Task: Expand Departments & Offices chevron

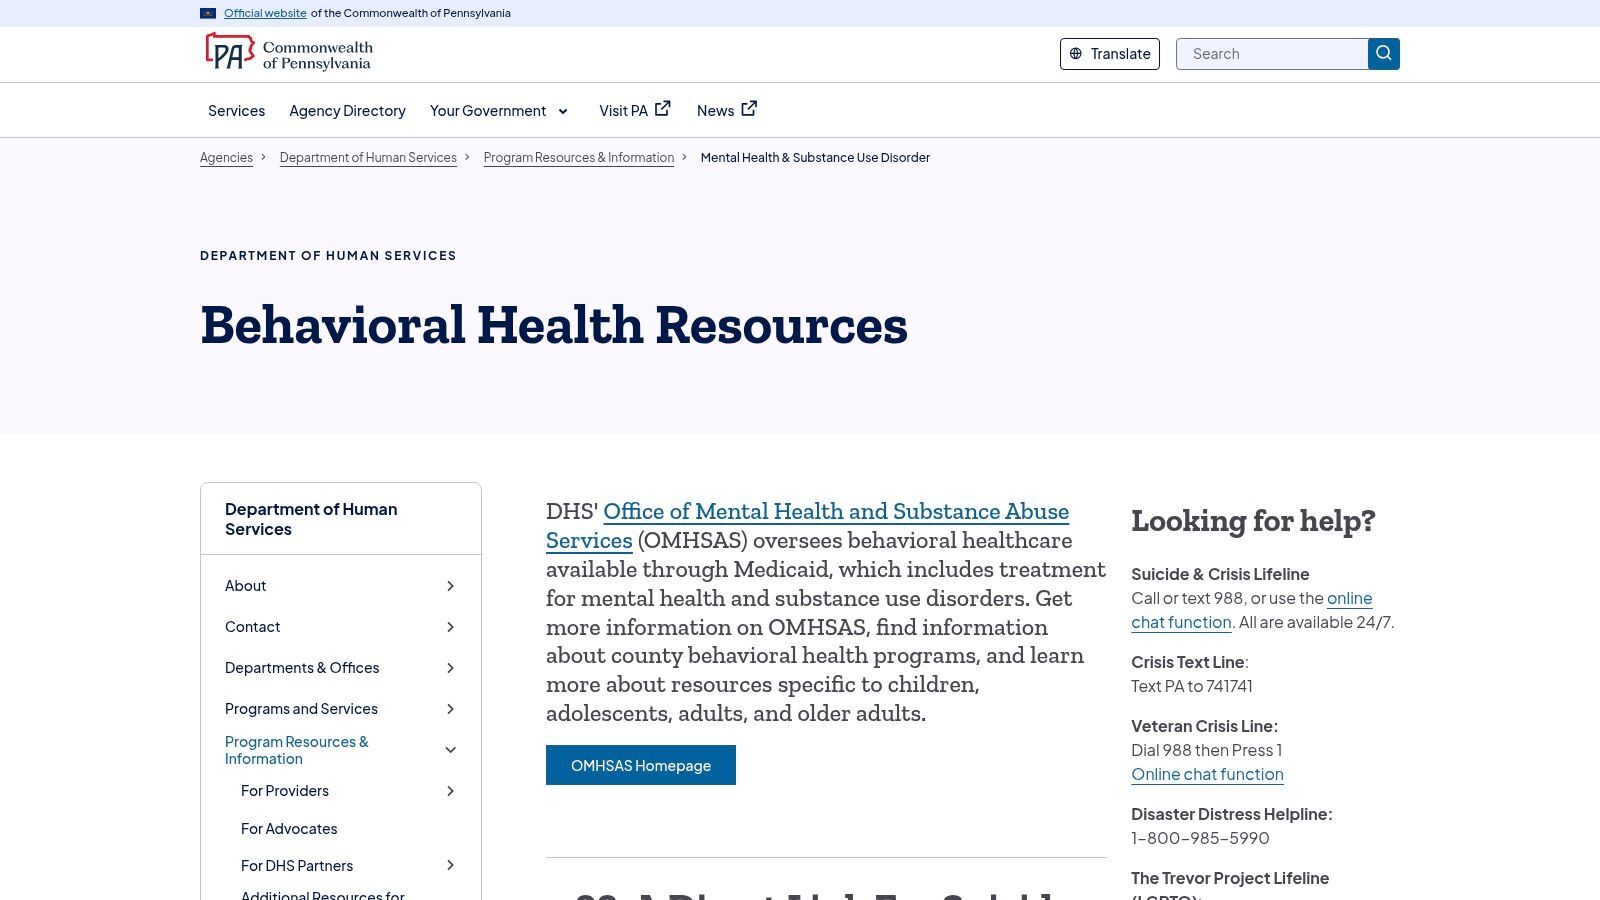Action: point(450,668)
